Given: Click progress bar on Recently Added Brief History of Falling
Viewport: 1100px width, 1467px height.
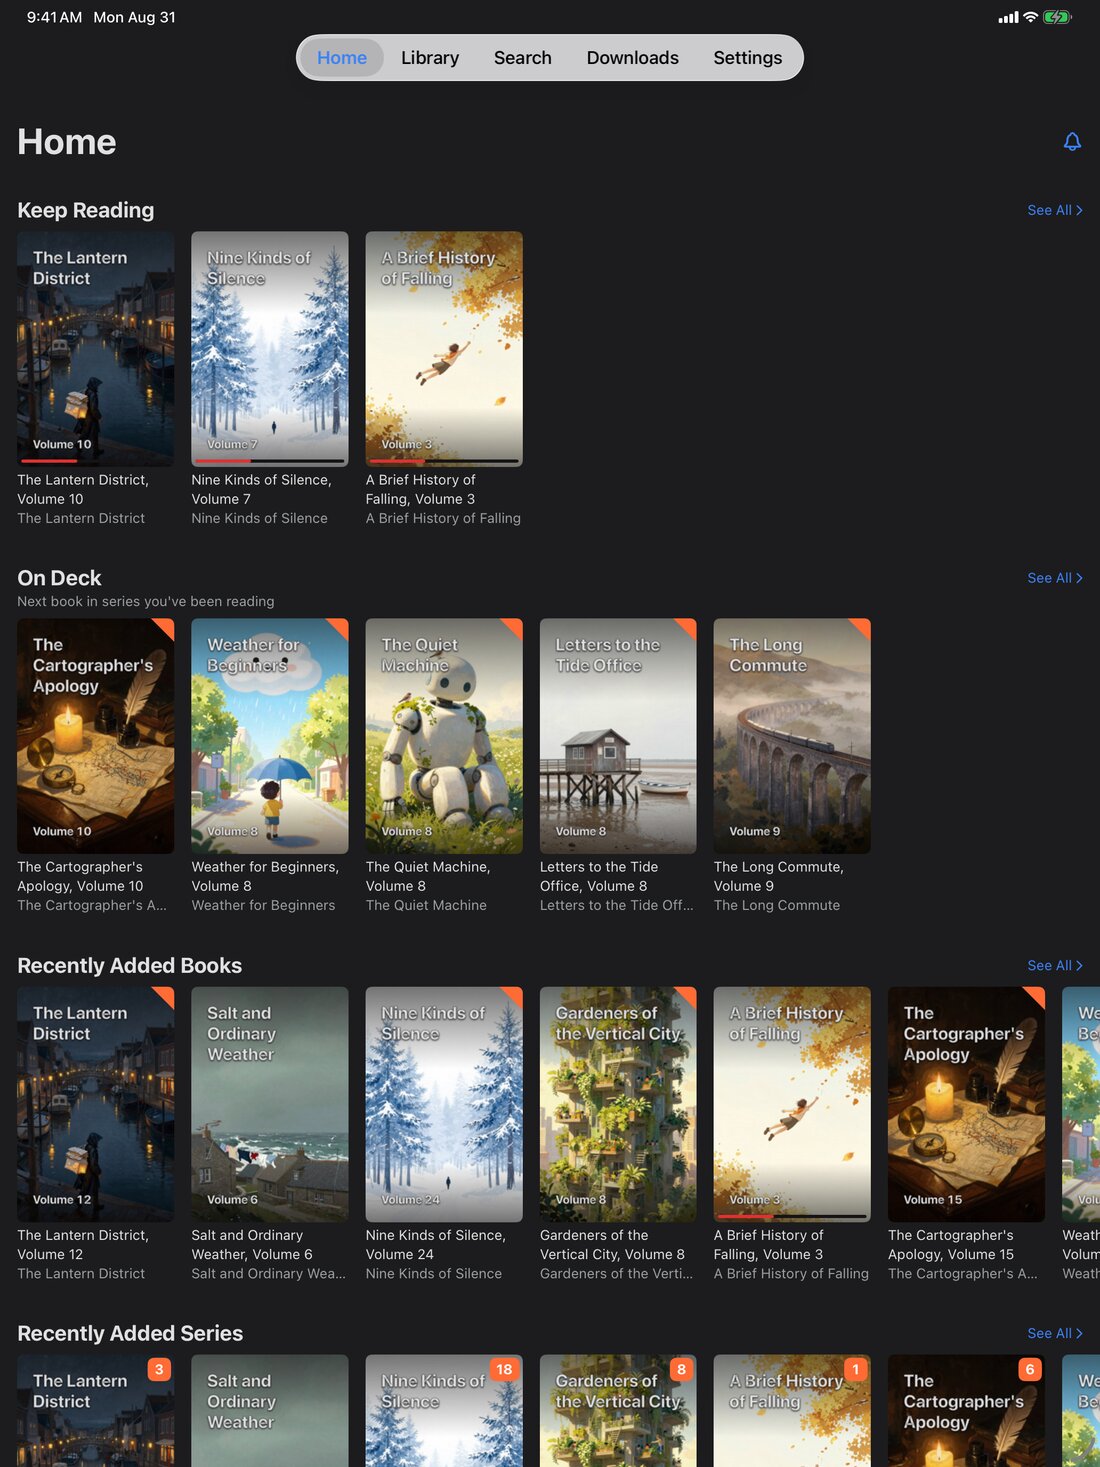Looking at the screenshot, I should 792,1216.
